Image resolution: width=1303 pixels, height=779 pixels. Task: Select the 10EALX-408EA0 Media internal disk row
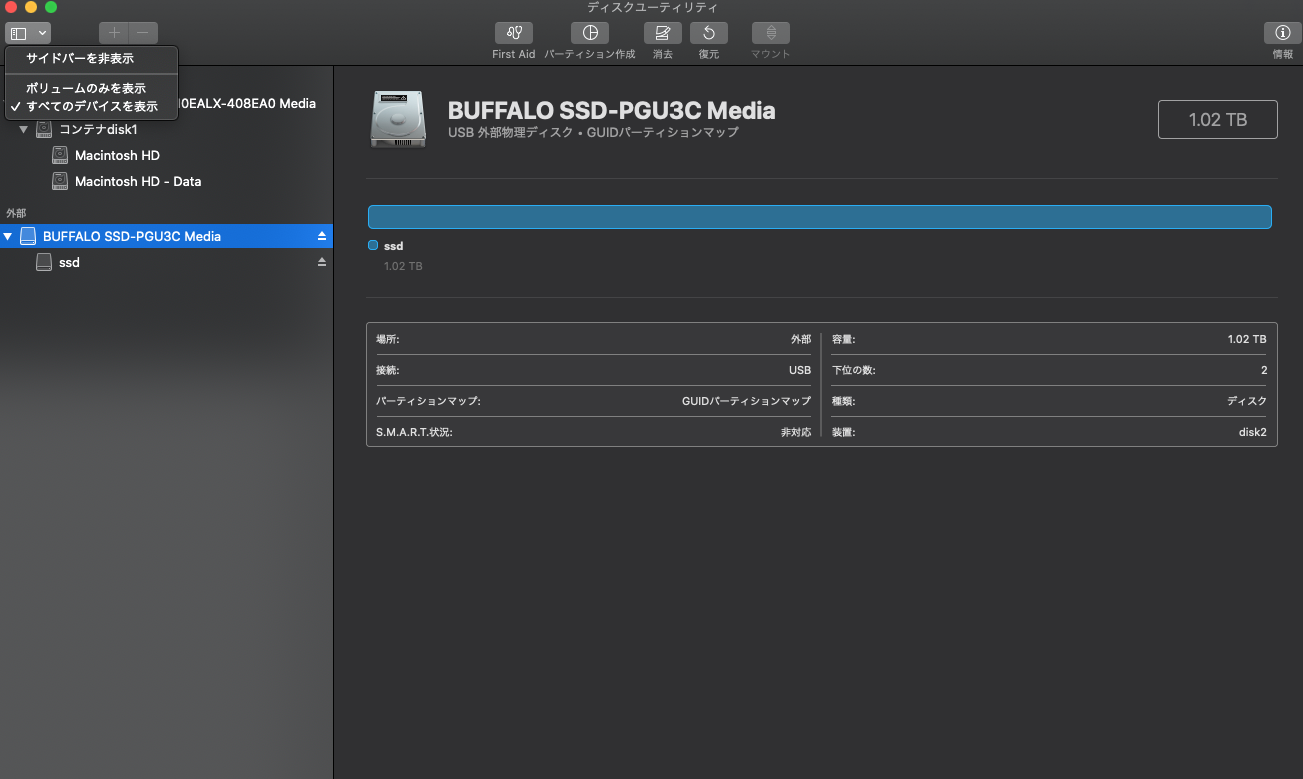[247, 103]
